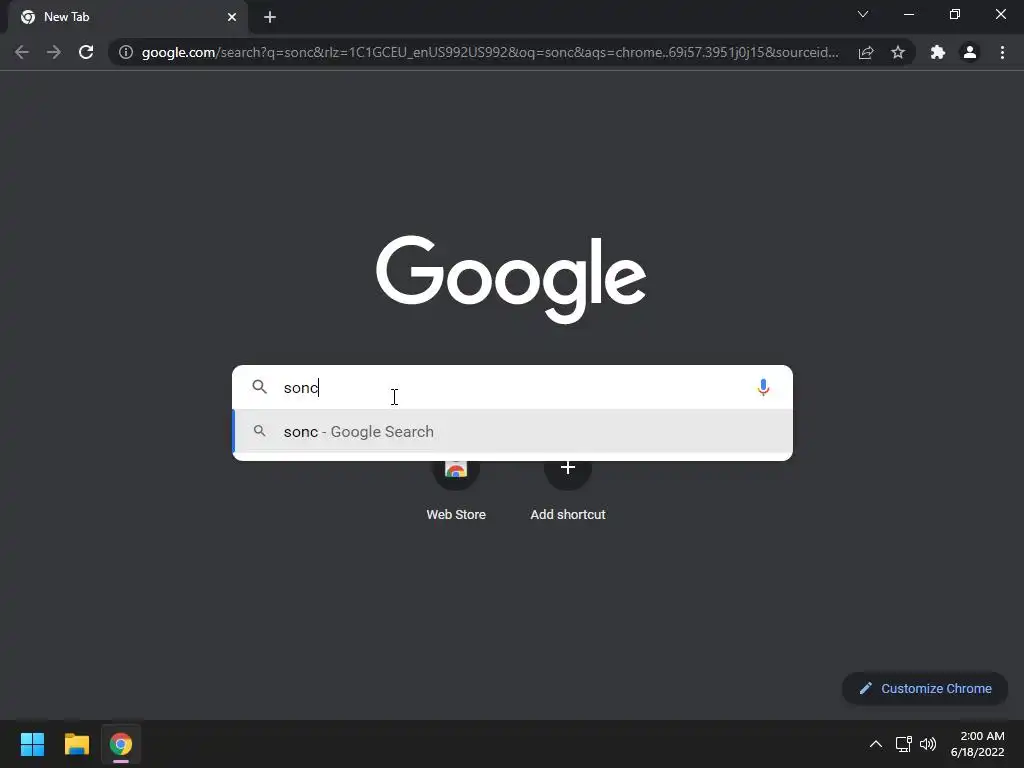Open the clock showing 2:00 AM

pyautogui.click(x=978, y=744)
